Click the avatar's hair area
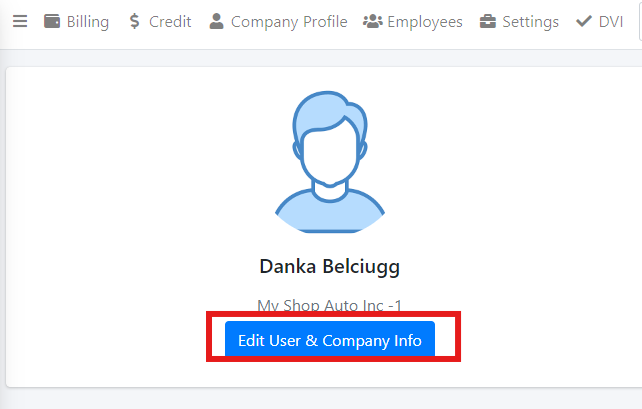This screenshot has height=409, width=642. click(x=328, y=111)
